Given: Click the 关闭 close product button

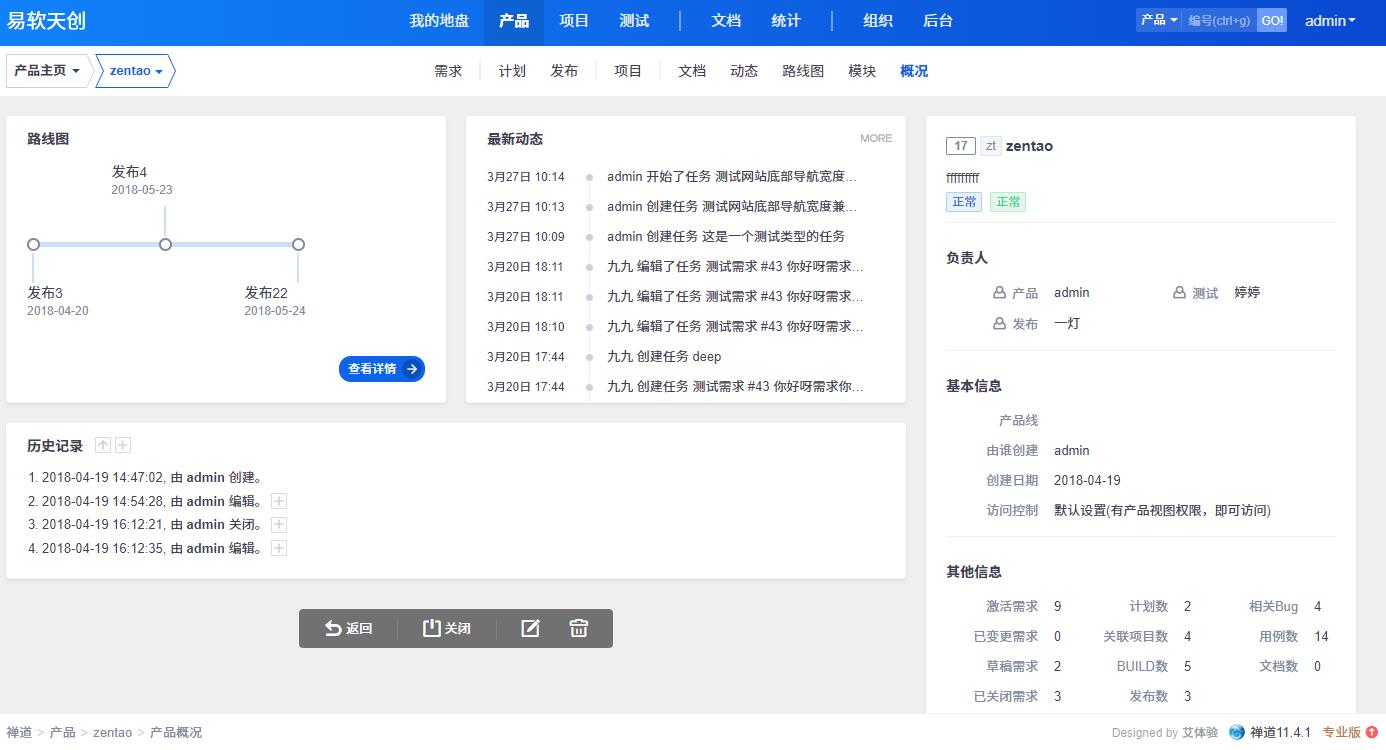Looking at the screenshot, I should (446, 628).
